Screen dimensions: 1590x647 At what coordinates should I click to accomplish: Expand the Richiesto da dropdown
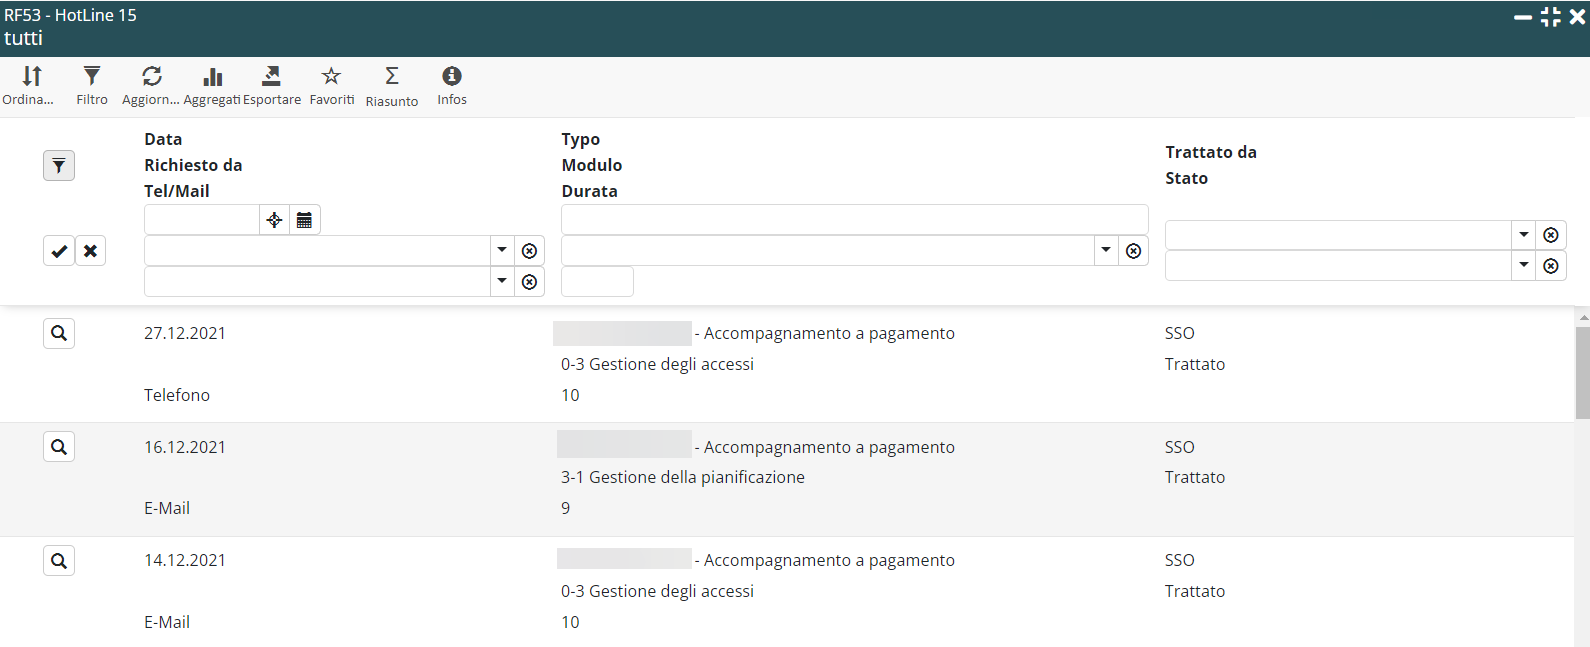[x=502, y=251]
